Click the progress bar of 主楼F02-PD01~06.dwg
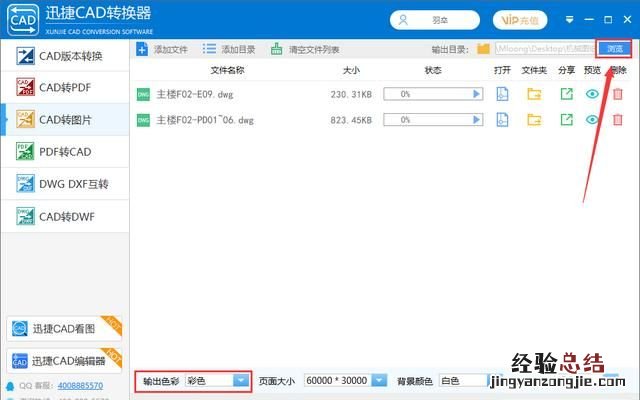Screen dimensions: 640x400 [433, 120]
